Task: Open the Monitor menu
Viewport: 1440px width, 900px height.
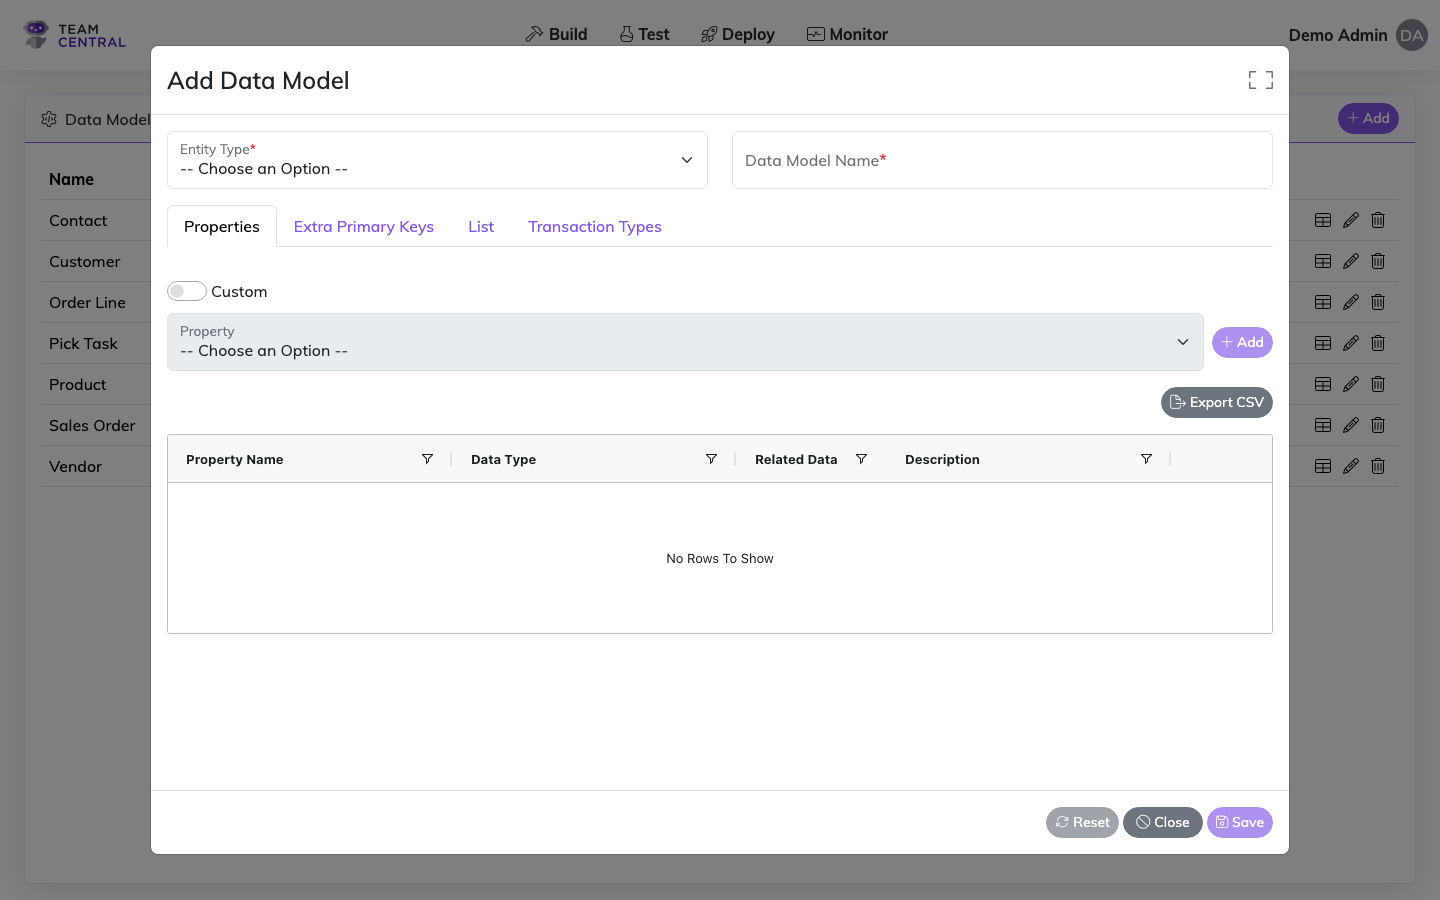Action: [848, 34]
